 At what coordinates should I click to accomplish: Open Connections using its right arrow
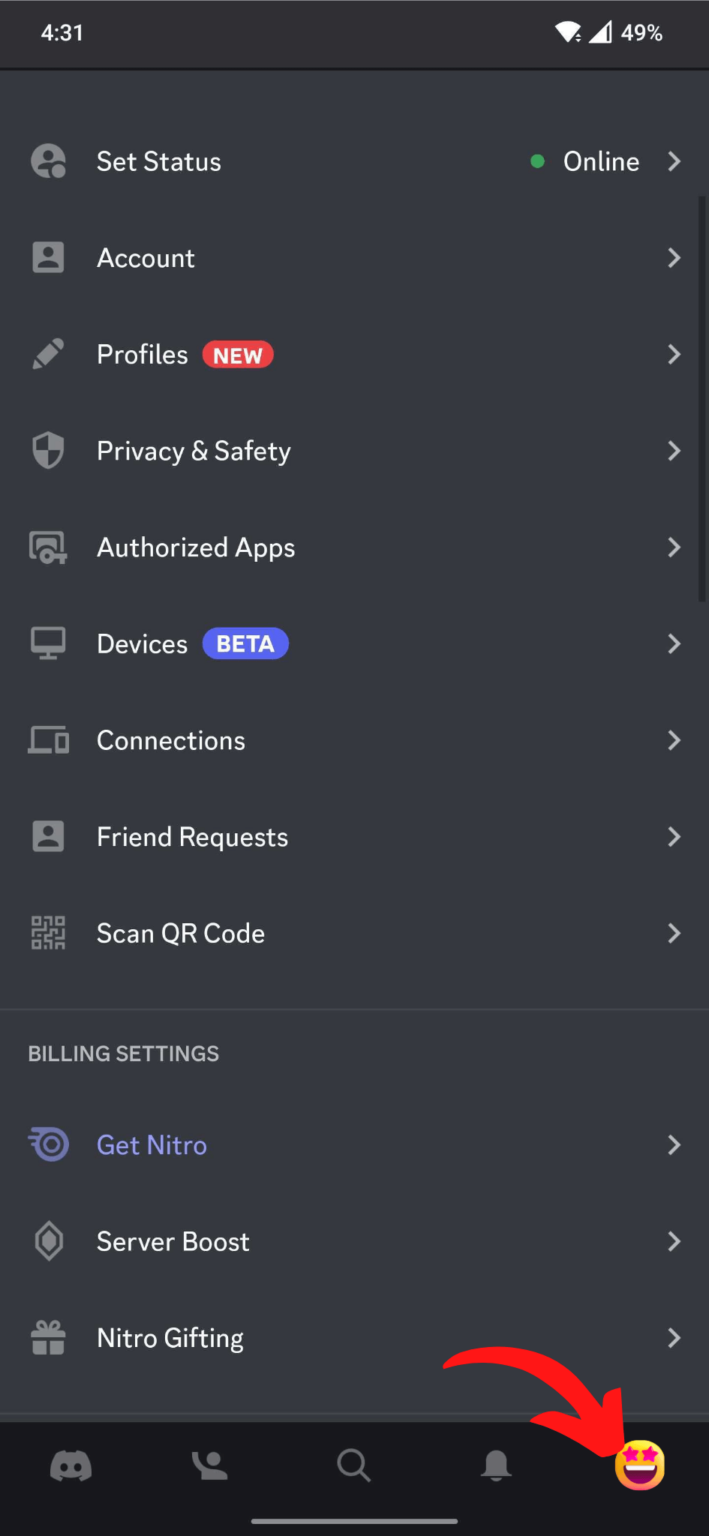674,740
